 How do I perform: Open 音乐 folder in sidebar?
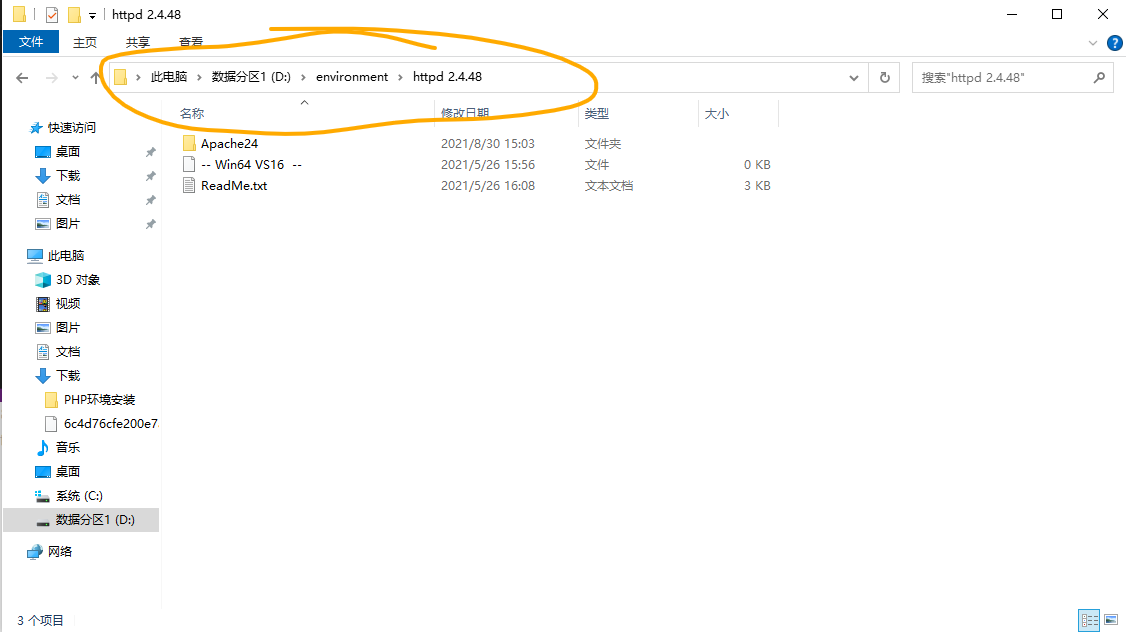[x=58, y=447]
